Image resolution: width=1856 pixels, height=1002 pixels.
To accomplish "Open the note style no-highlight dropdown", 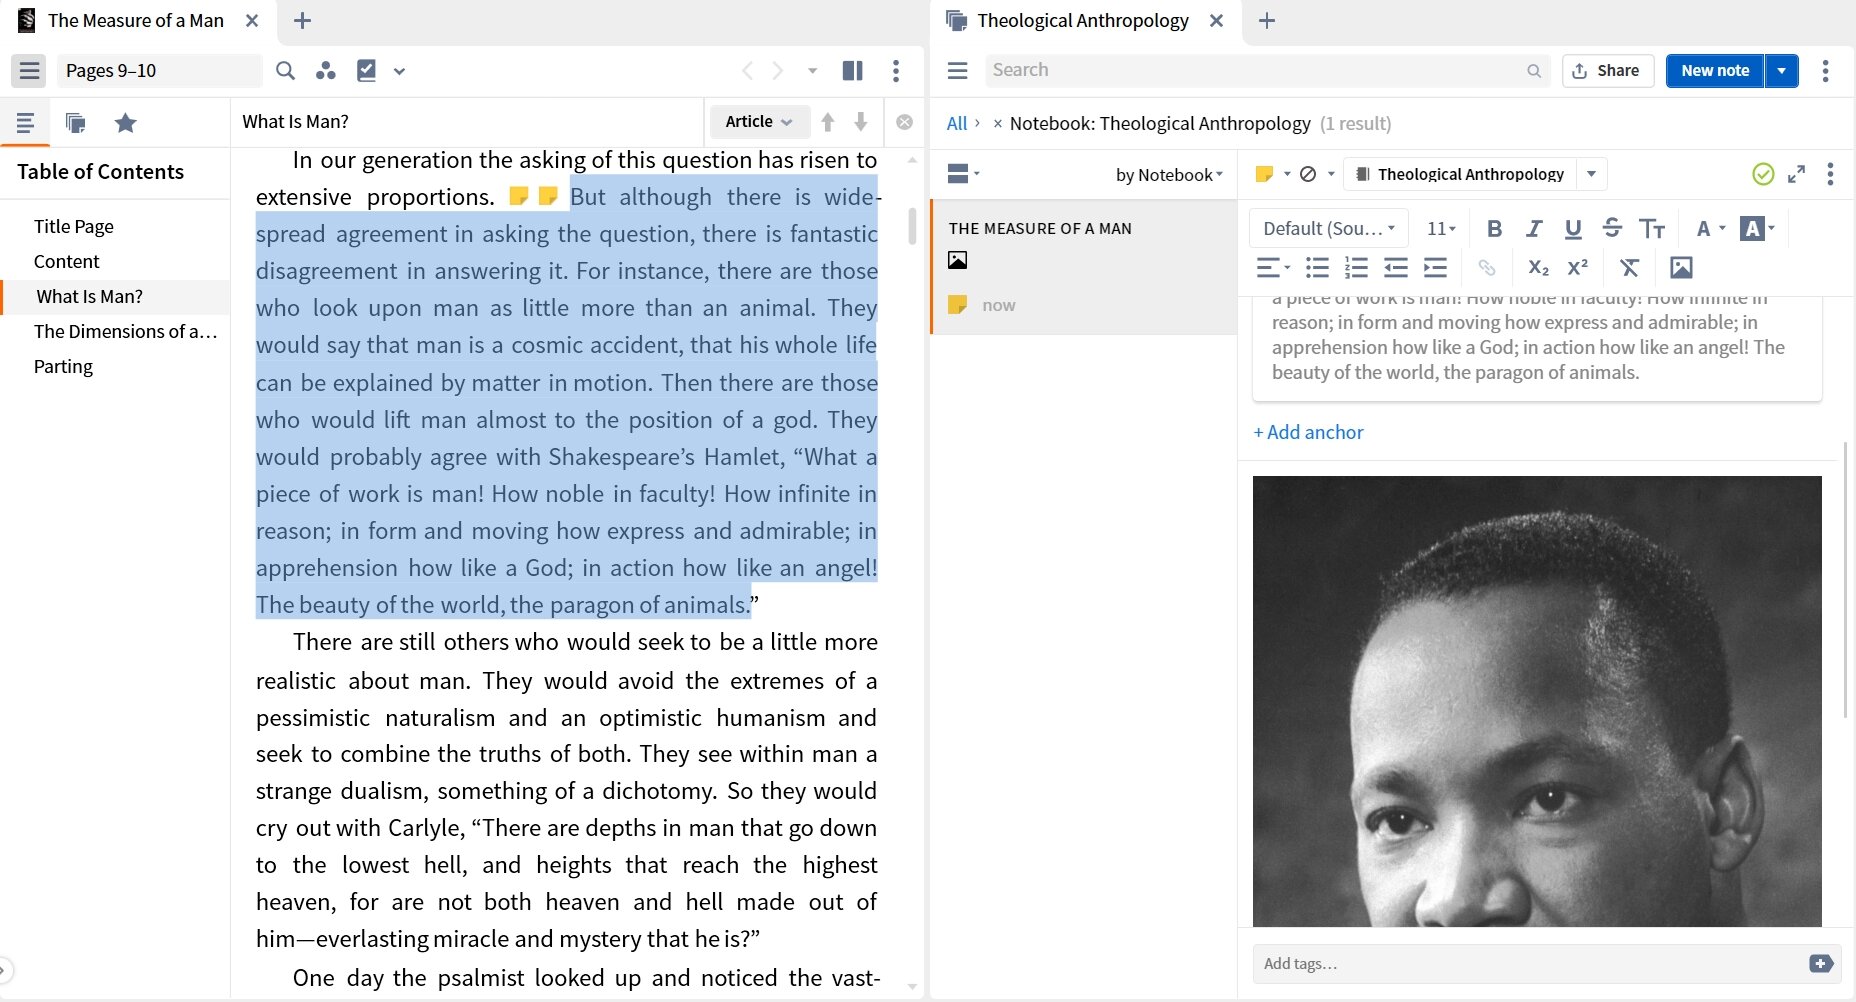I will pos(1316,174).
